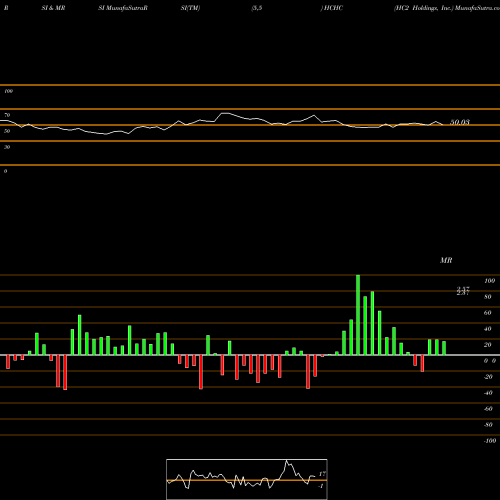
Task: Click the -20 label on MR axis
Action: [488, 377]
